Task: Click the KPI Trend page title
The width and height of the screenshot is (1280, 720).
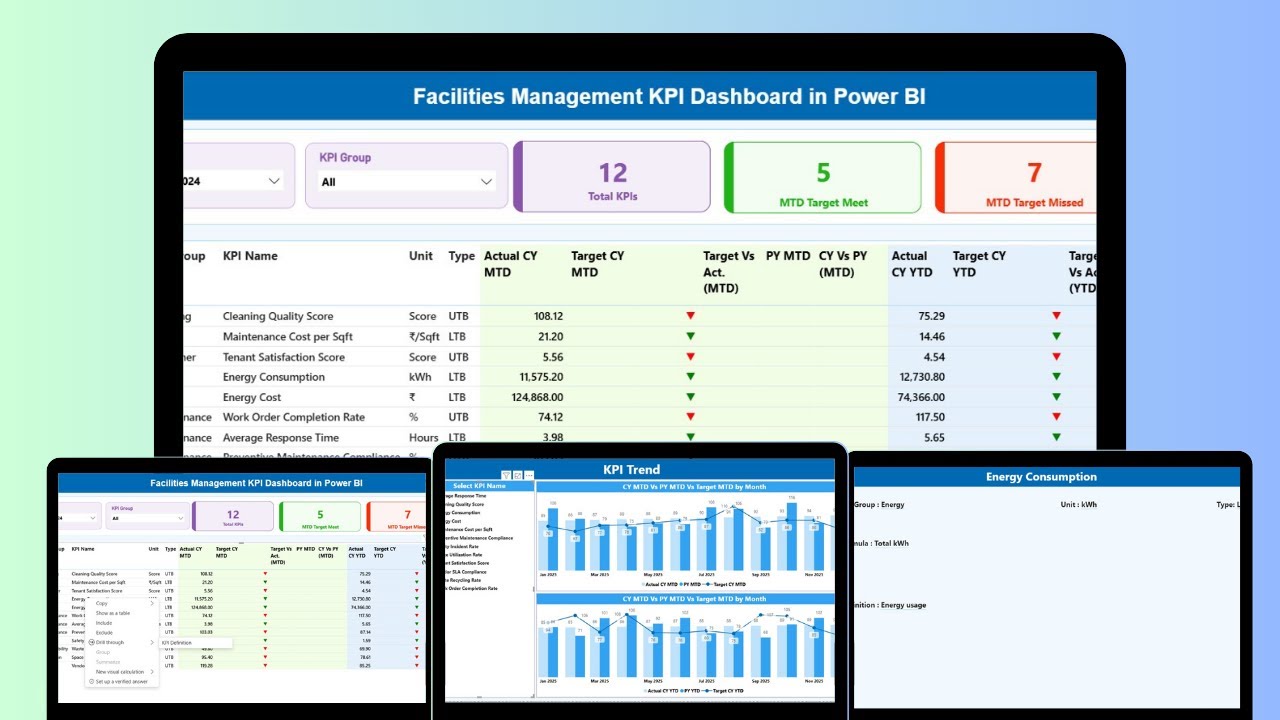Action: 631,470
